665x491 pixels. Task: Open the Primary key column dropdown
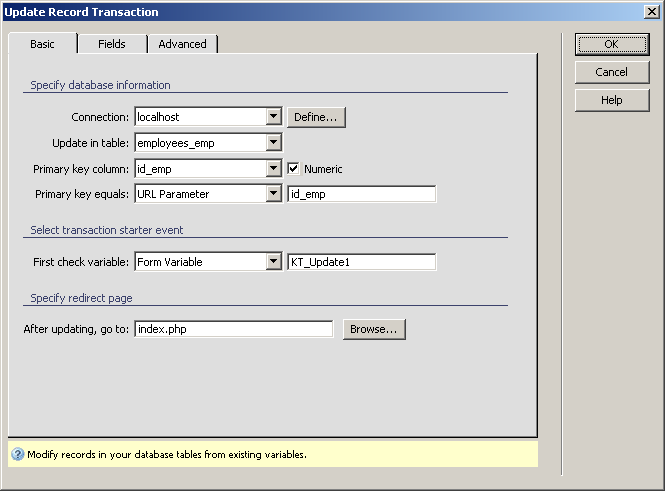point(273,169)
